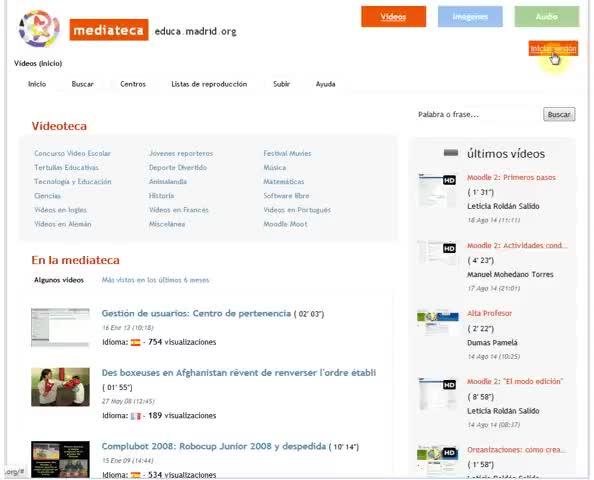
Task: Open Moodle 2: "El modo edición" video
Action: point(514,381)
